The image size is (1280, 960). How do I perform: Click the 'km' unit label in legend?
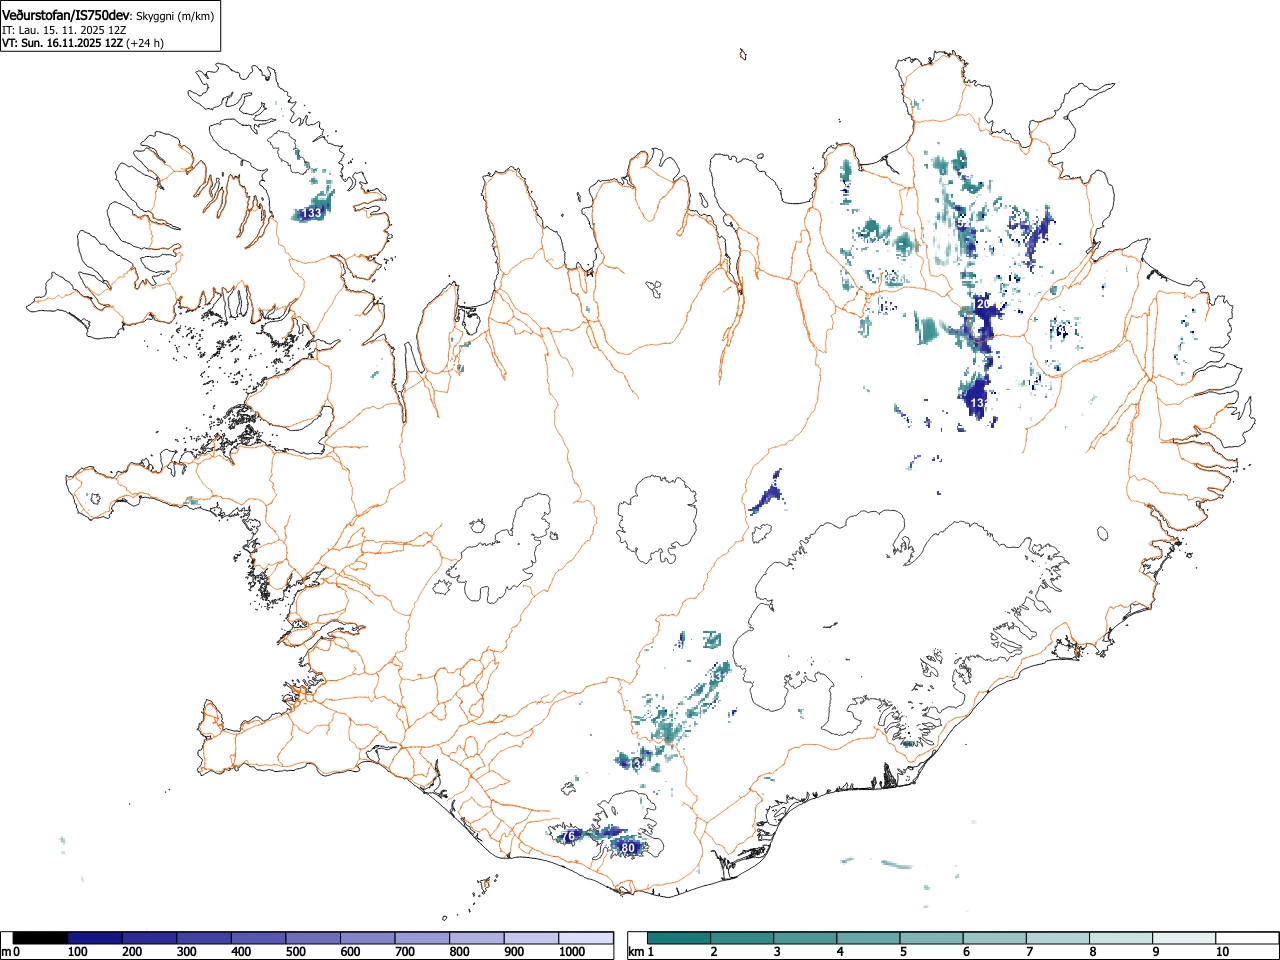point(635,952)
